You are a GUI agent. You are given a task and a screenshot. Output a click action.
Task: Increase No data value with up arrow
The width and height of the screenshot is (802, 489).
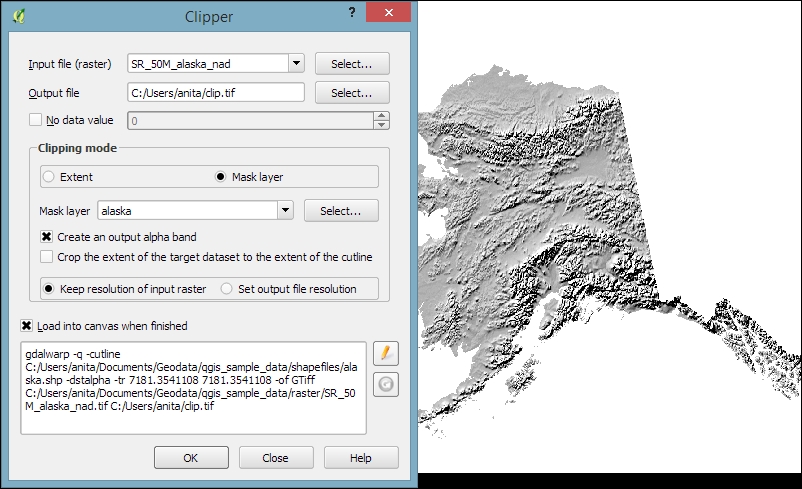click(x=382, y=116)
